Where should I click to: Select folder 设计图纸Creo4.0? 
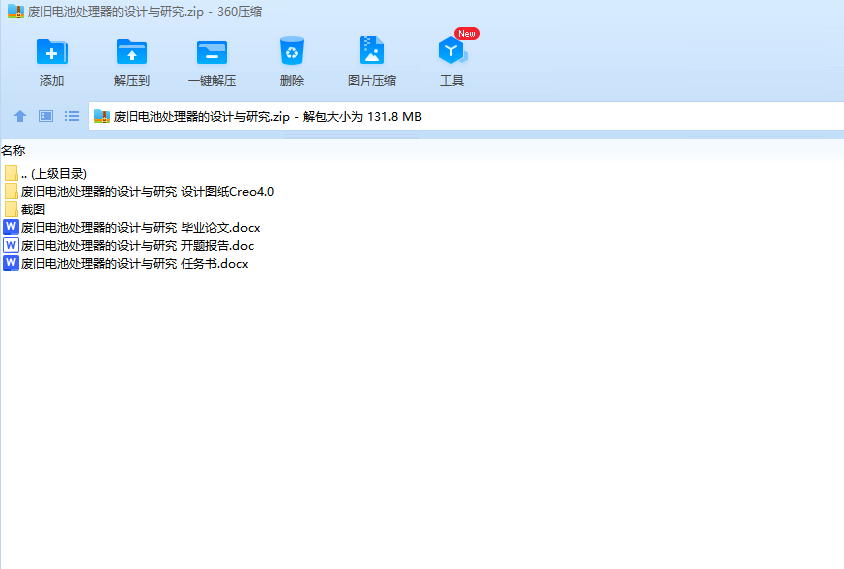click(139, 192)
